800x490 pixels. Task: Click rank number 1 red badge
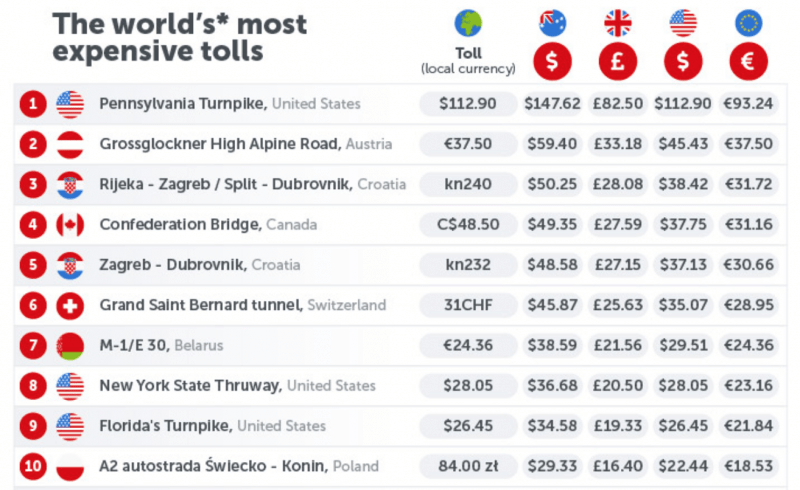pyautogui.click(x=33, y=104)
